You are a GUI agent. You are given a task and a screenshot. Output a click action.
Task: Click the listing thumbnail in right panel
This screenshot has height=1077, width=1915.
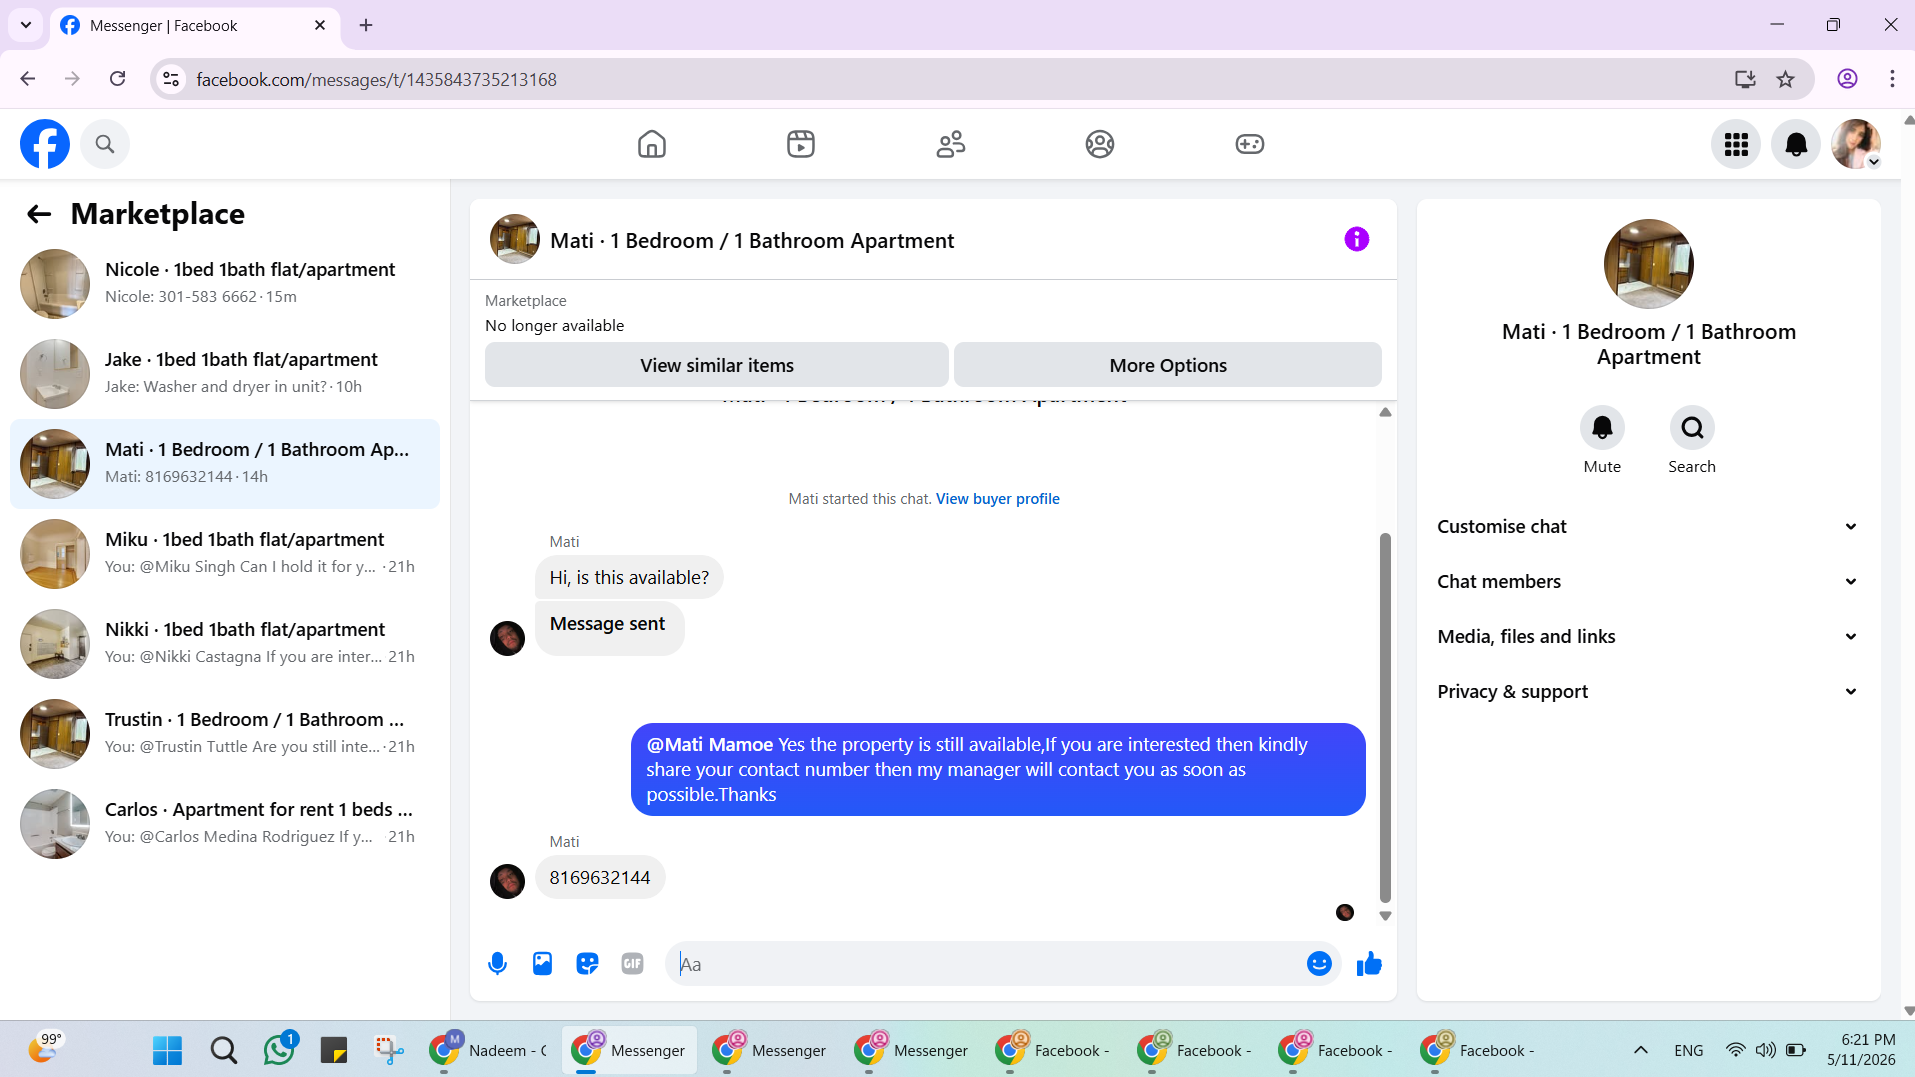pos(1648,264)
